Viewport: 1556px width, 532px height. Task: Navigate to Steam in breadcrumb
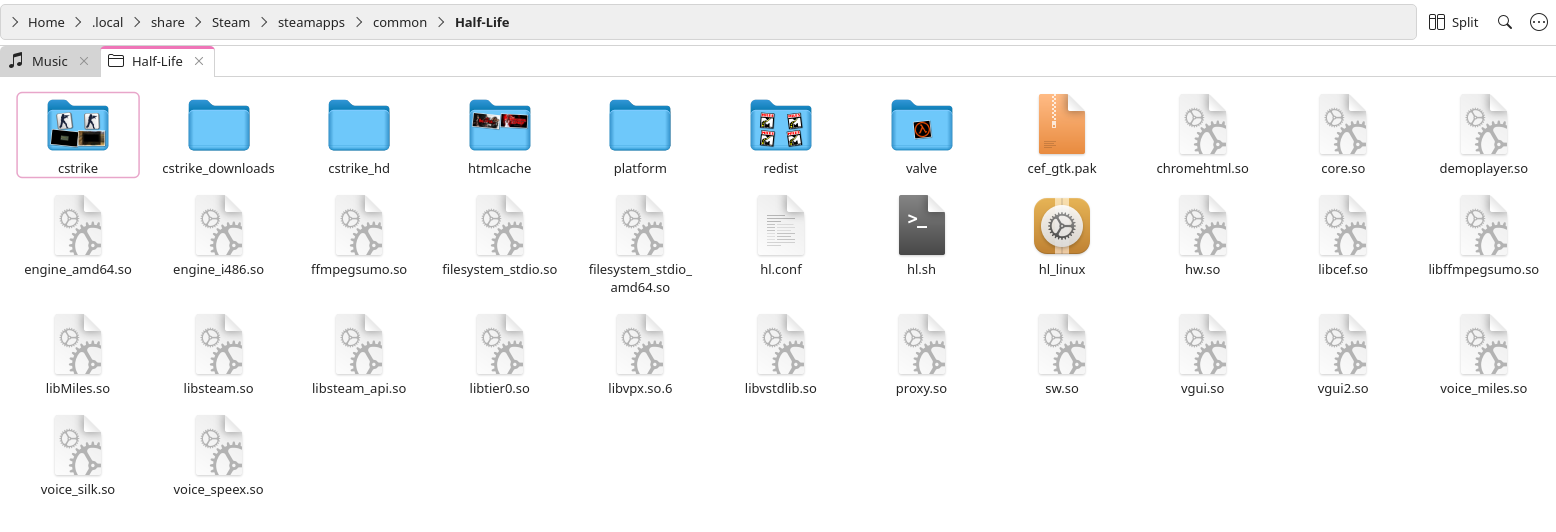pyautogui.click(x=231, y=22)
